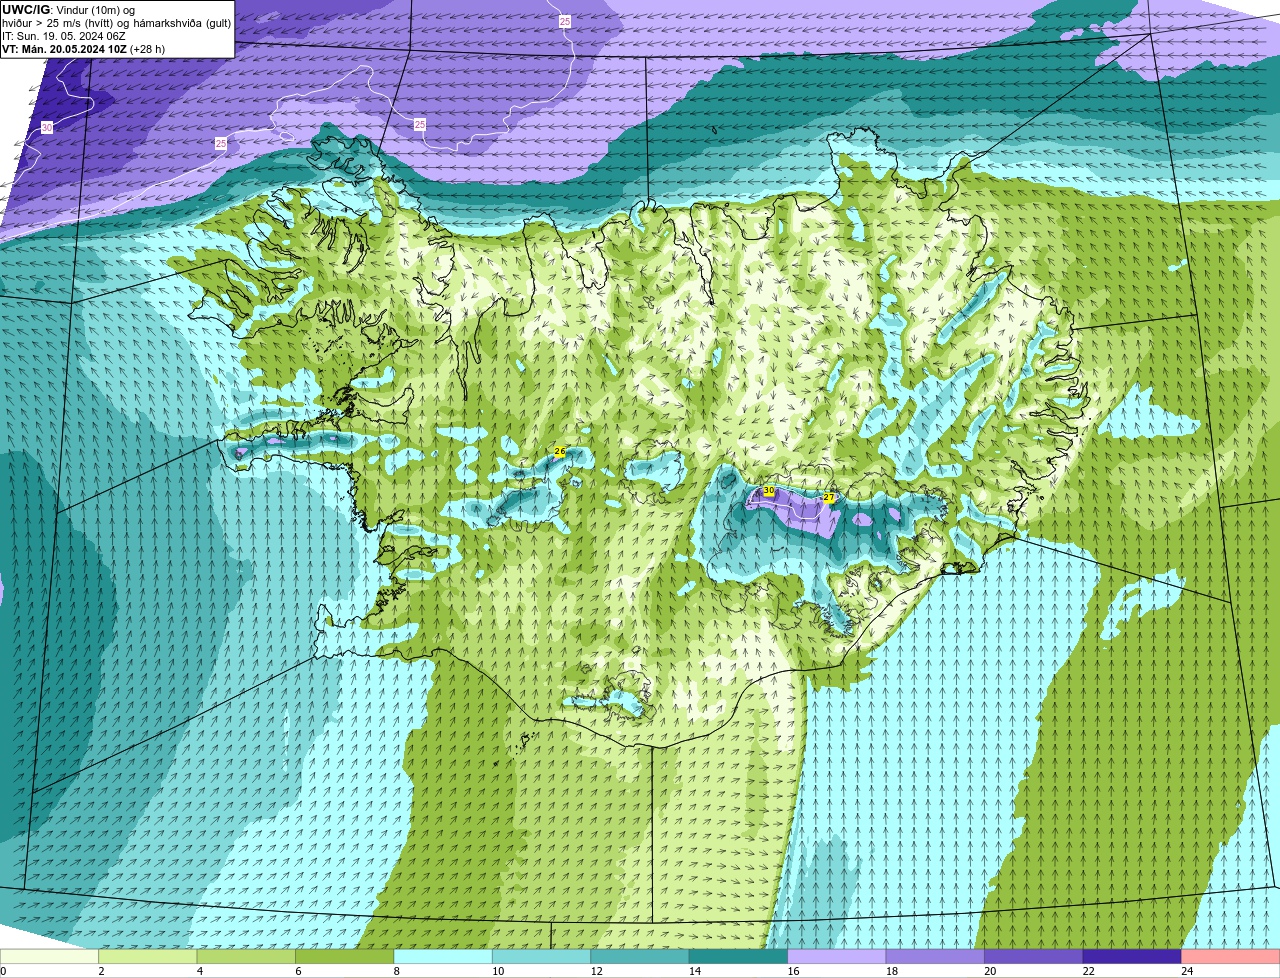Screen dimensions: 1280x978
Task: Click the olive green 6–8 legend swatch
Action: point(345,956)
